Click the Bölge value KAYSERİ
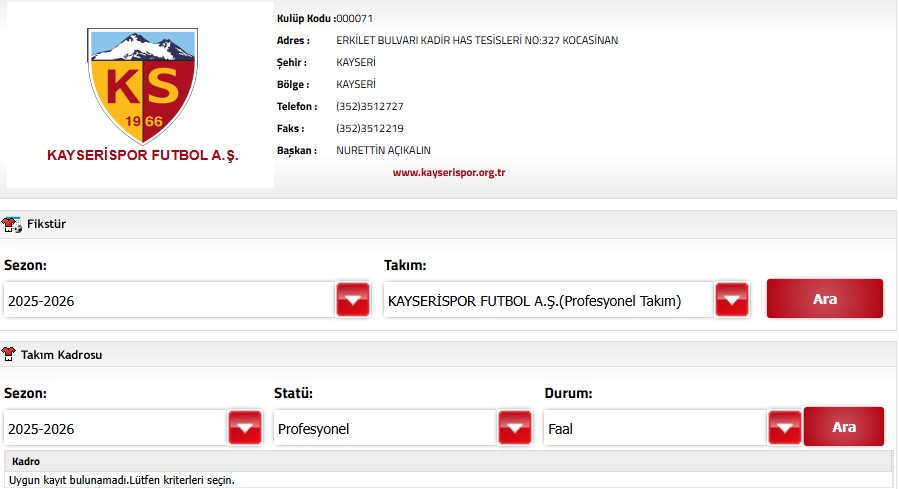 356,84
